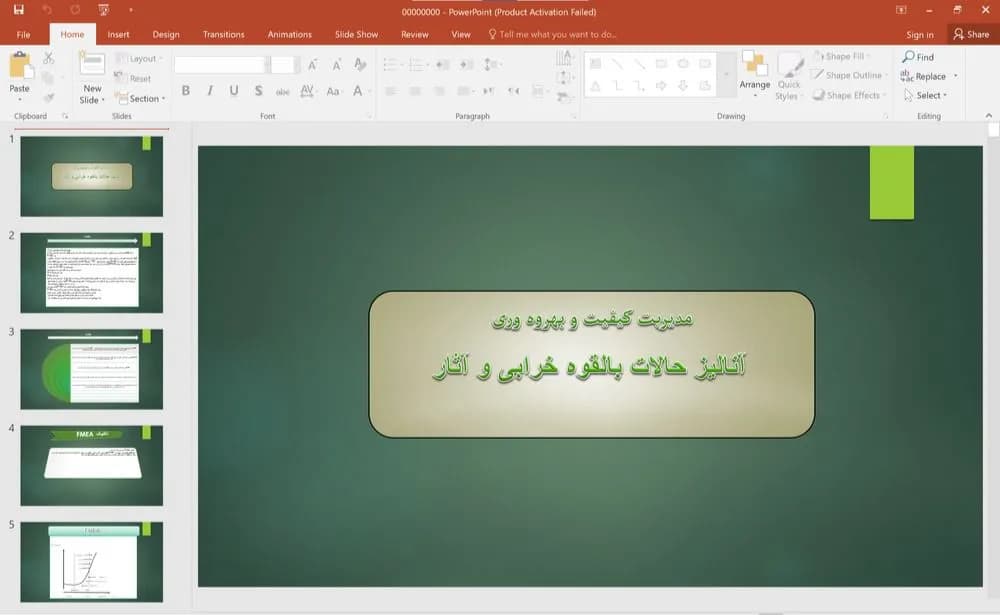The height and width of the screenshot is (615, 1000).
Task: Select slide 5 chart thumbnail
Action: (x=92, y=562)
